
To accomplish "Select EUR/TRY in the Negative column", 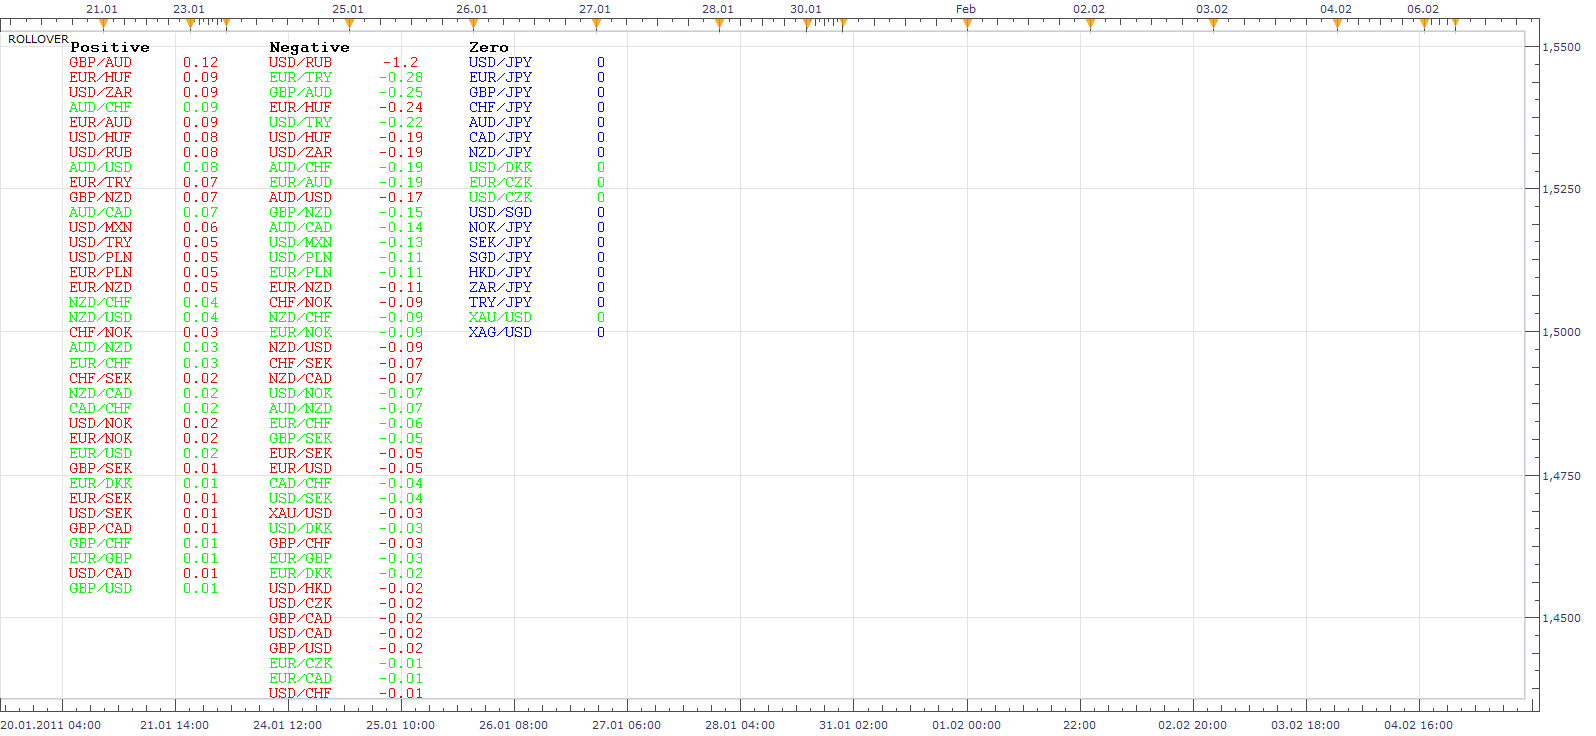I will [x=300, y=77].
